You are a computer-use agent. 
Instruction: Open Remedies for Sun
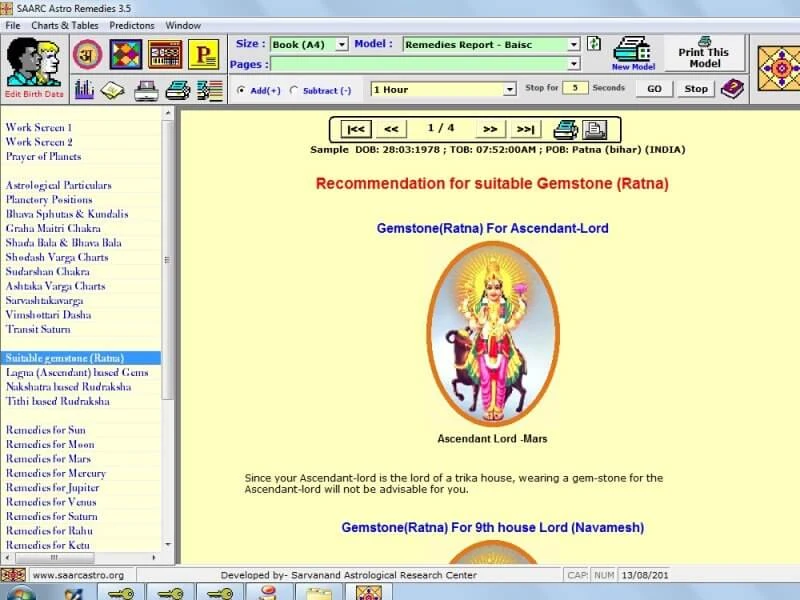[x=45, y=430]
